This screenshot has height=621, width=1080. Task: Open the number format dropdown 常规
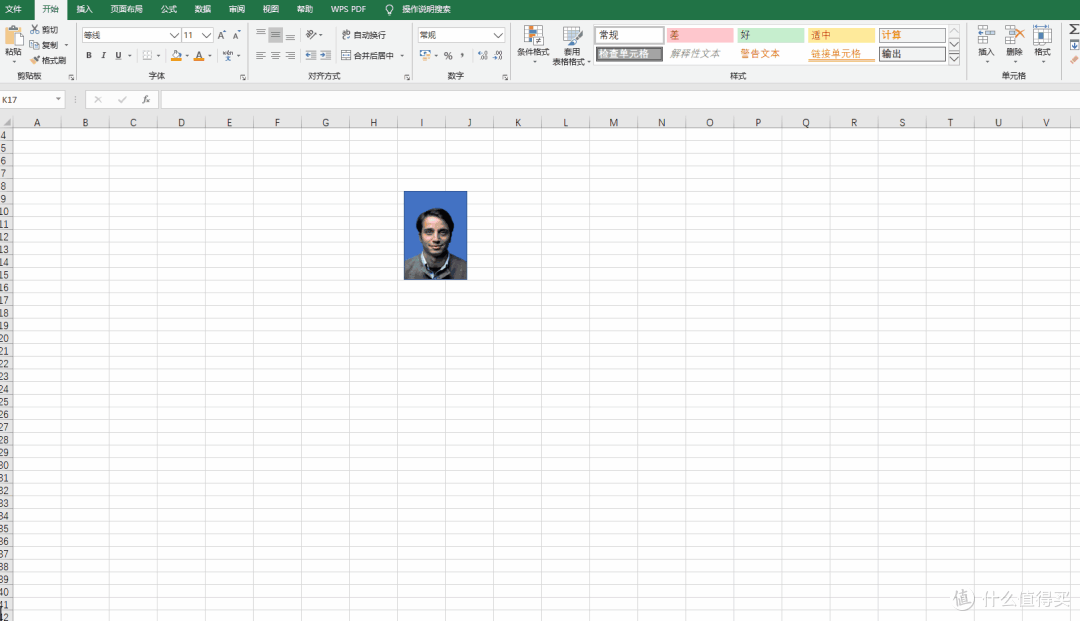click(x=461, y=35)
